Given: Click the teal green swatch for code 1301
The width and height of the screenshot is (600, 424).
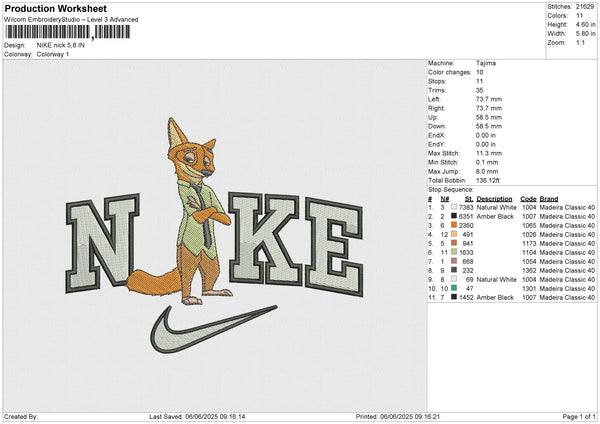Looking at the screenshot, I should click(x=454, y=288).
